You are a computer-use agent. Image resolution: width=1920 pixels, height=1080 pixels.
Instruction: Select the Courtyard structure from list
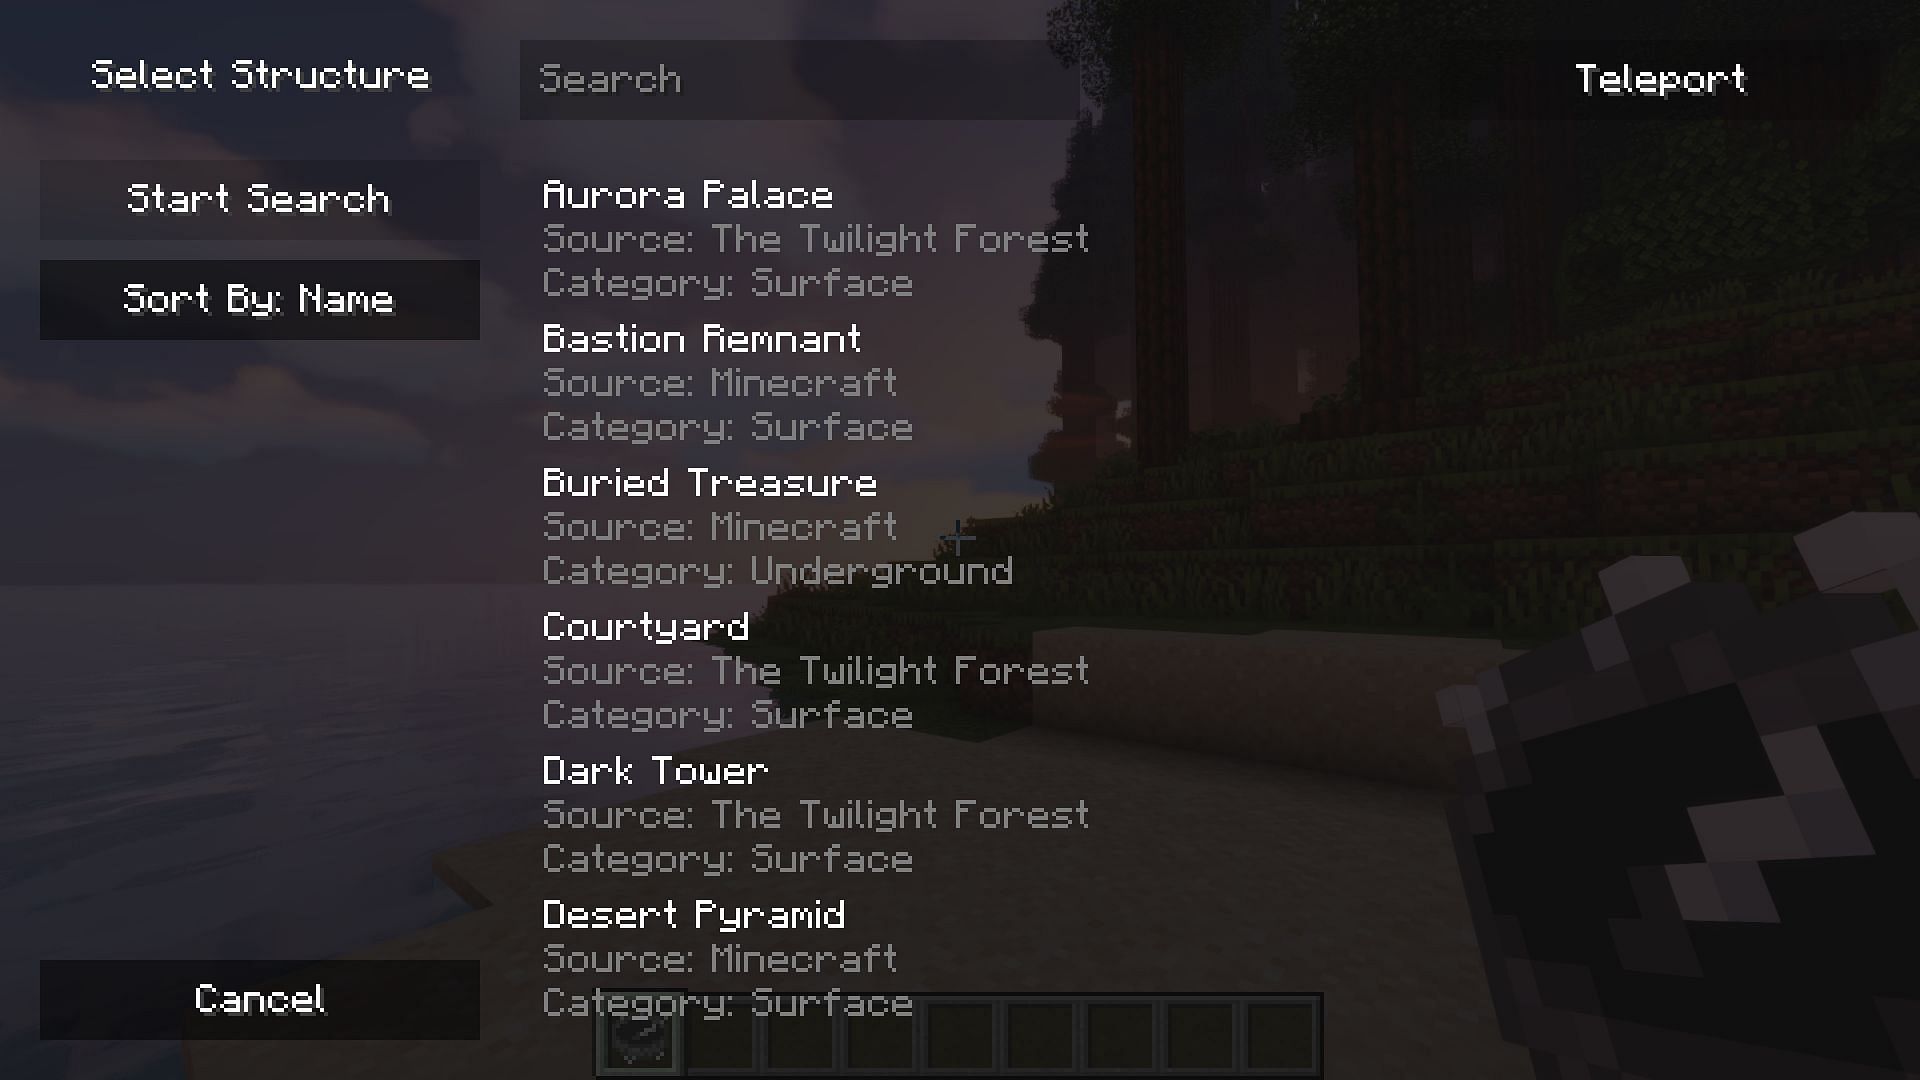click(x=645, y=625)
